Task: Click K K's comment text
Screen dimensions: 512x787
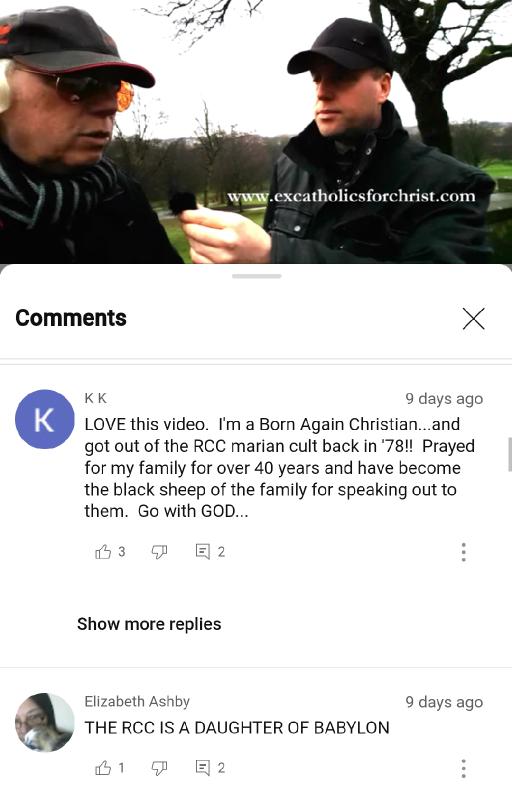Action: click(x=279, y=468)
